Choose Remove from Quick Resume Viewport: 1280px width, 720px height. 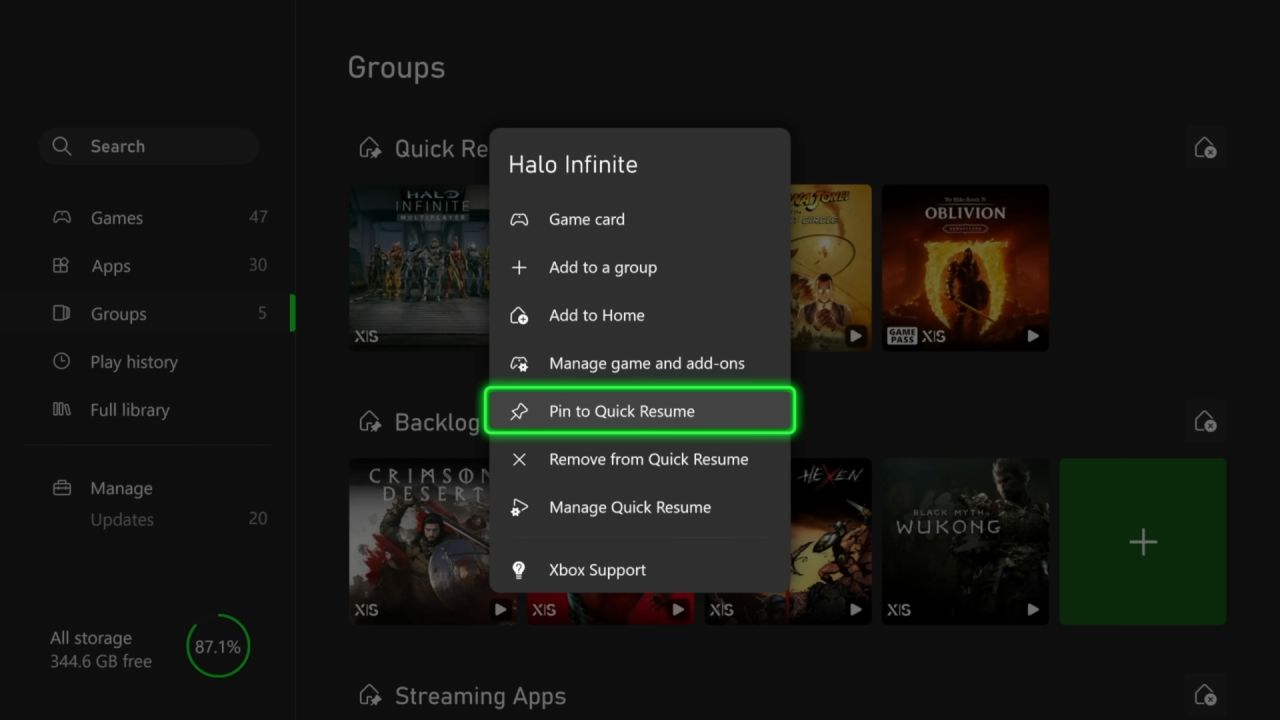coord(640,459)
